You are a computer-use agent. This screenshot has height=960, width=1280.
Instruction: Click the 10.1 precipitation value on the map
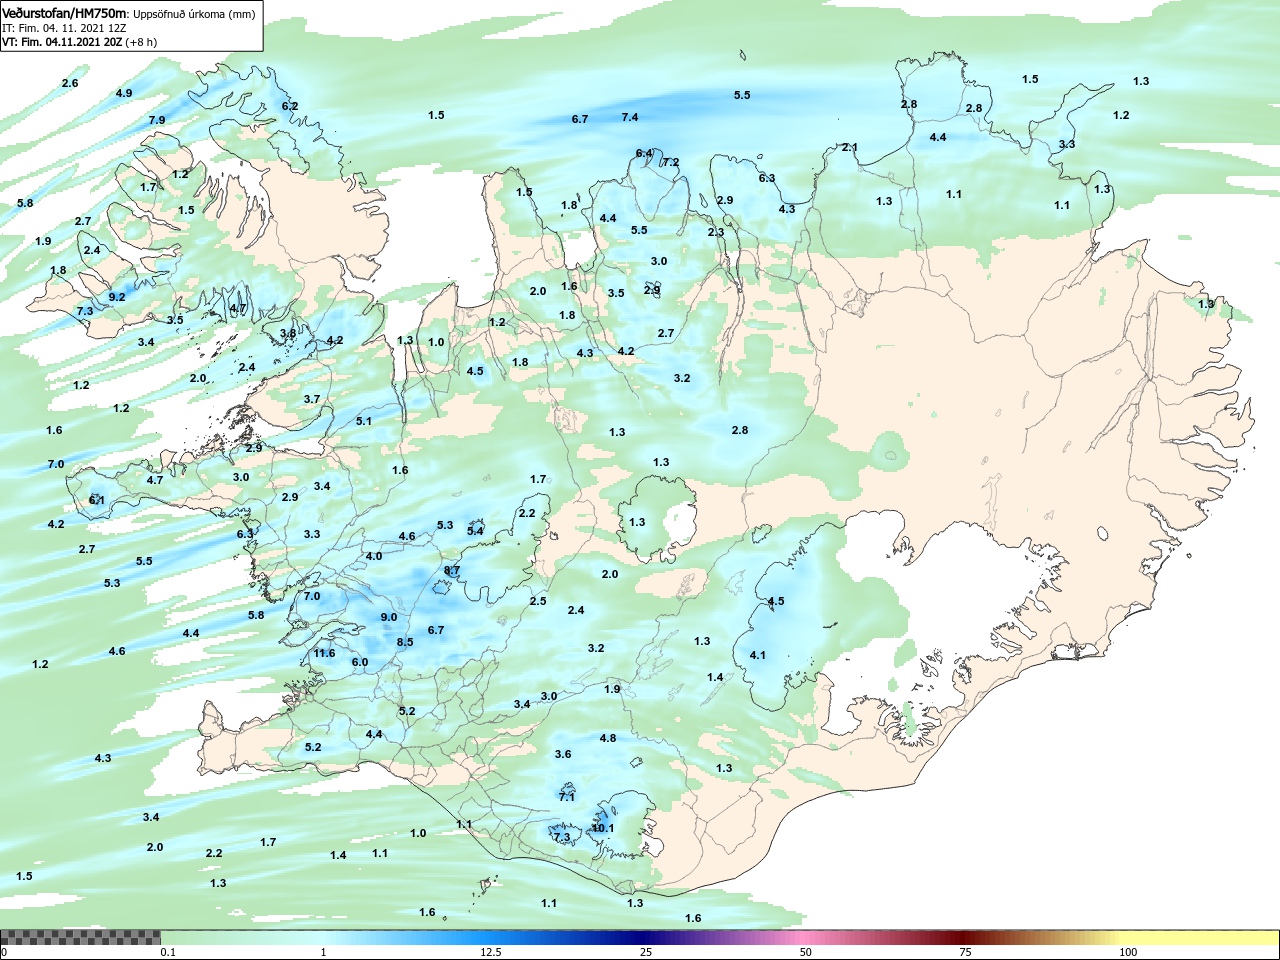point(603,828)
